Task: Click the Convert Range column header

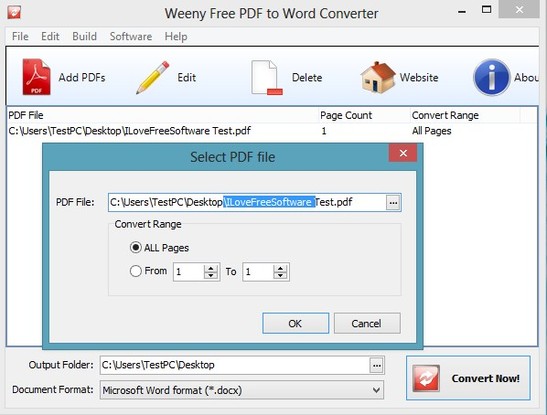Action: coord(465,115)
